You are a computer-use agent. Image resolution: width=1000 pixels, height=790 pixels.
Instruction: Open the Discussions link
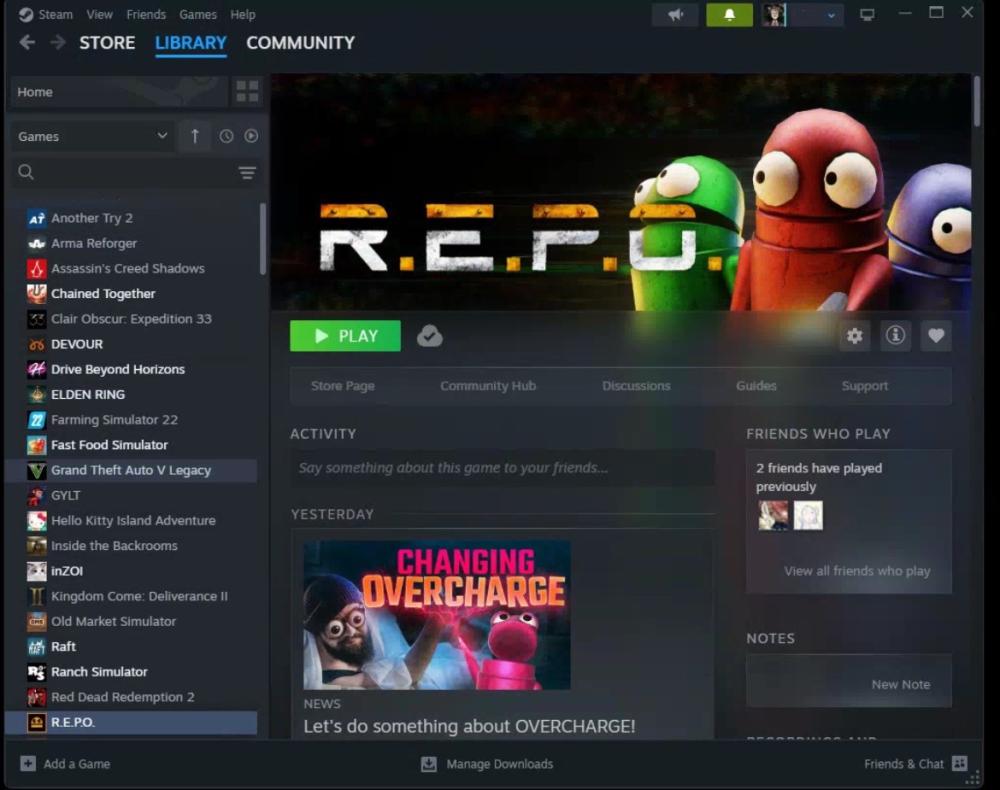point(636,386)
